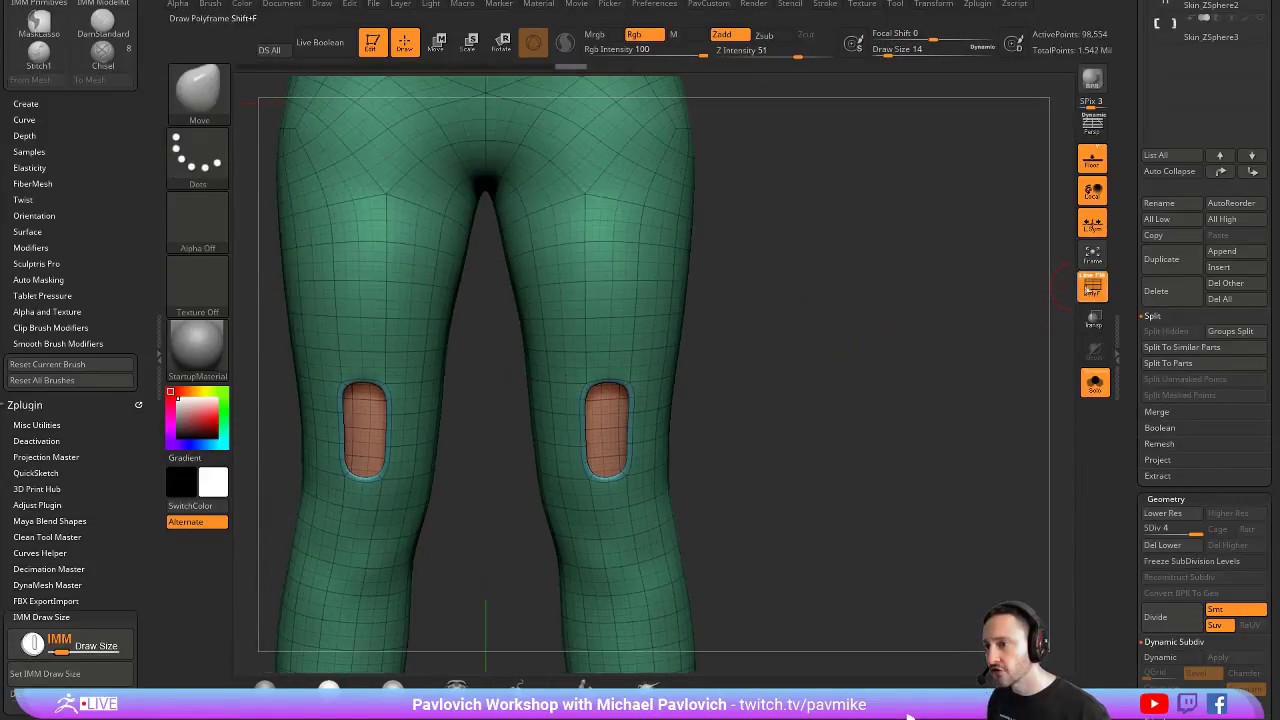Expand the Boolean section
Viewport: 1280px width, 720px height.
coord(1160,428)
